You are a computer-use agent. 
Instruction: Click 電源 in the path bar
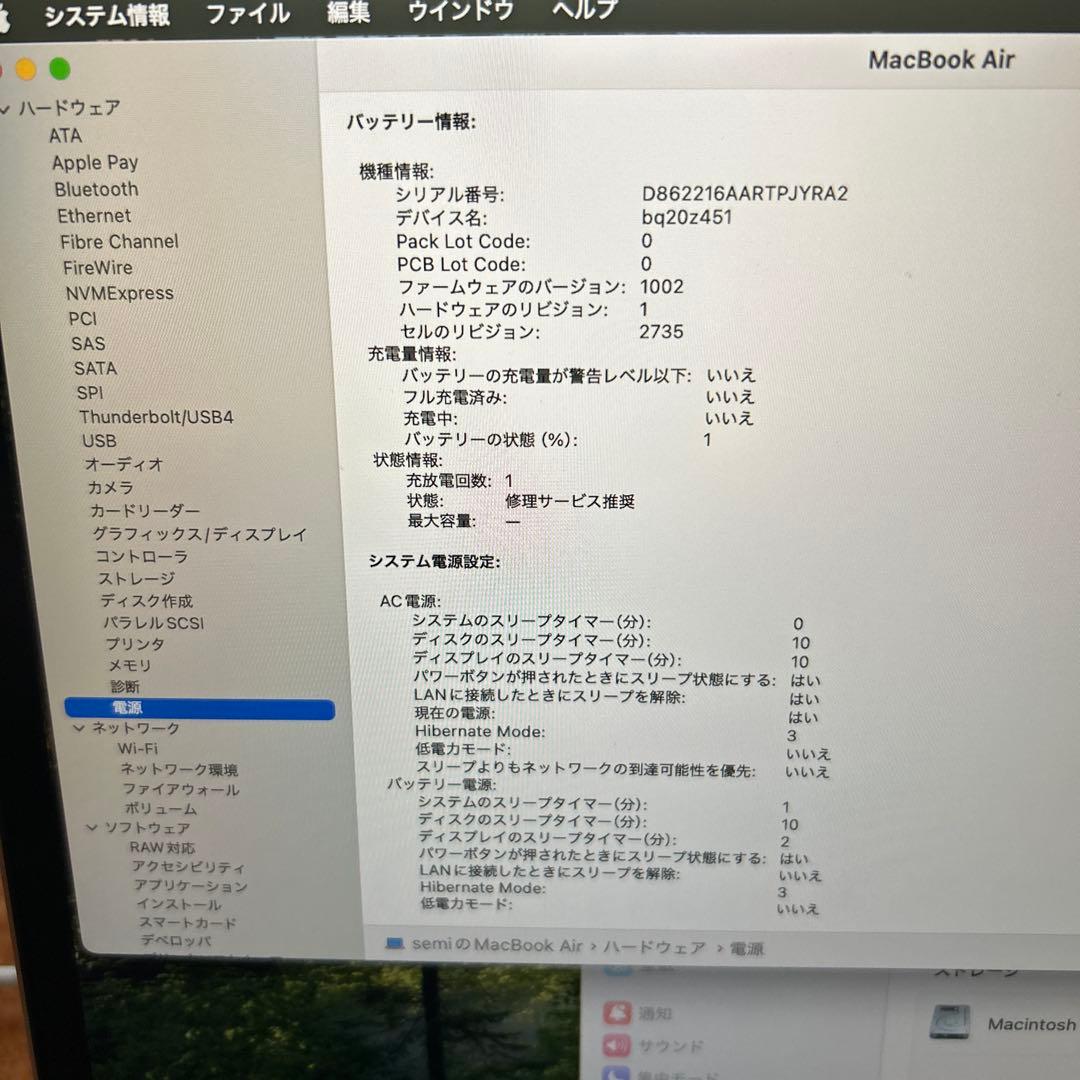(747, 949)
